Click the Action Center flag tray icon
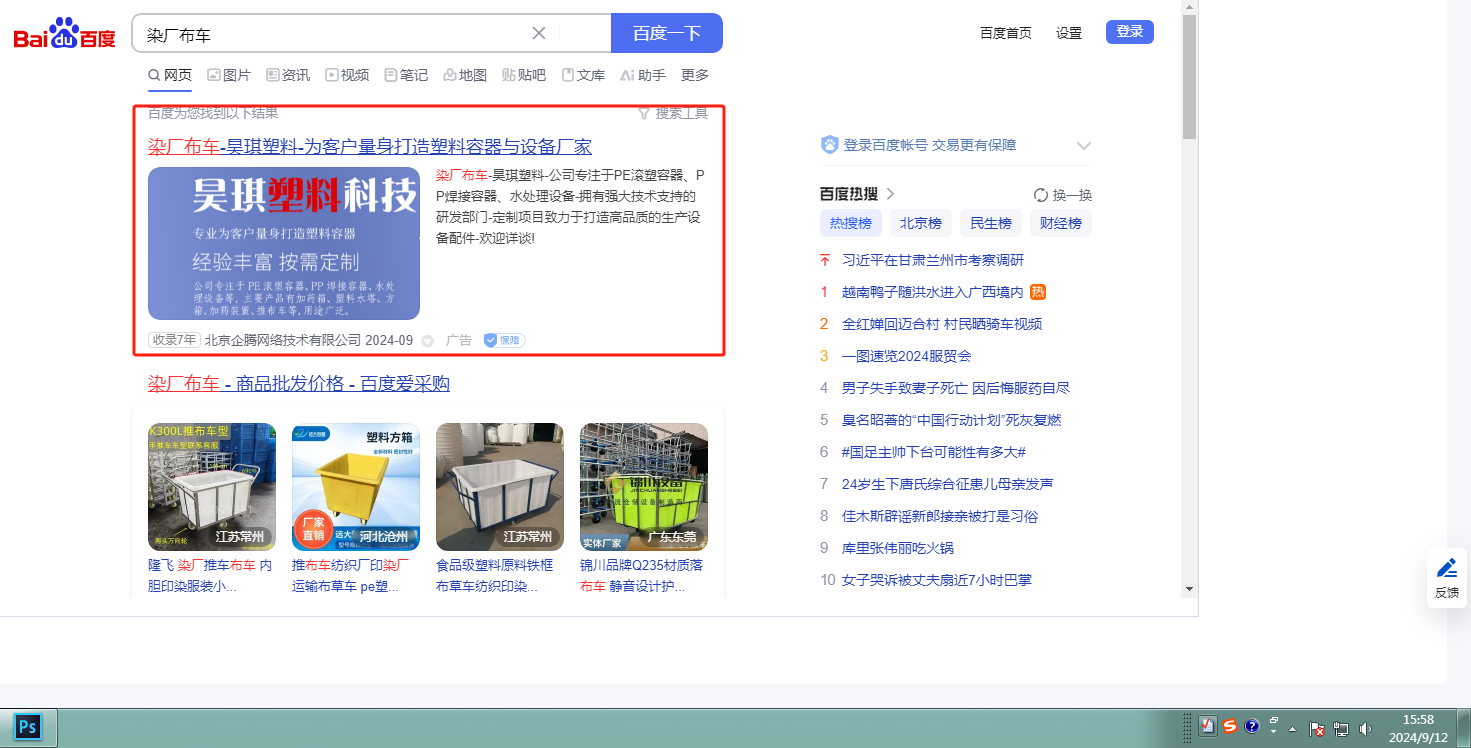Image resolution: width=1471 pixels, height=748 pixels. (x=1317, y=729)
